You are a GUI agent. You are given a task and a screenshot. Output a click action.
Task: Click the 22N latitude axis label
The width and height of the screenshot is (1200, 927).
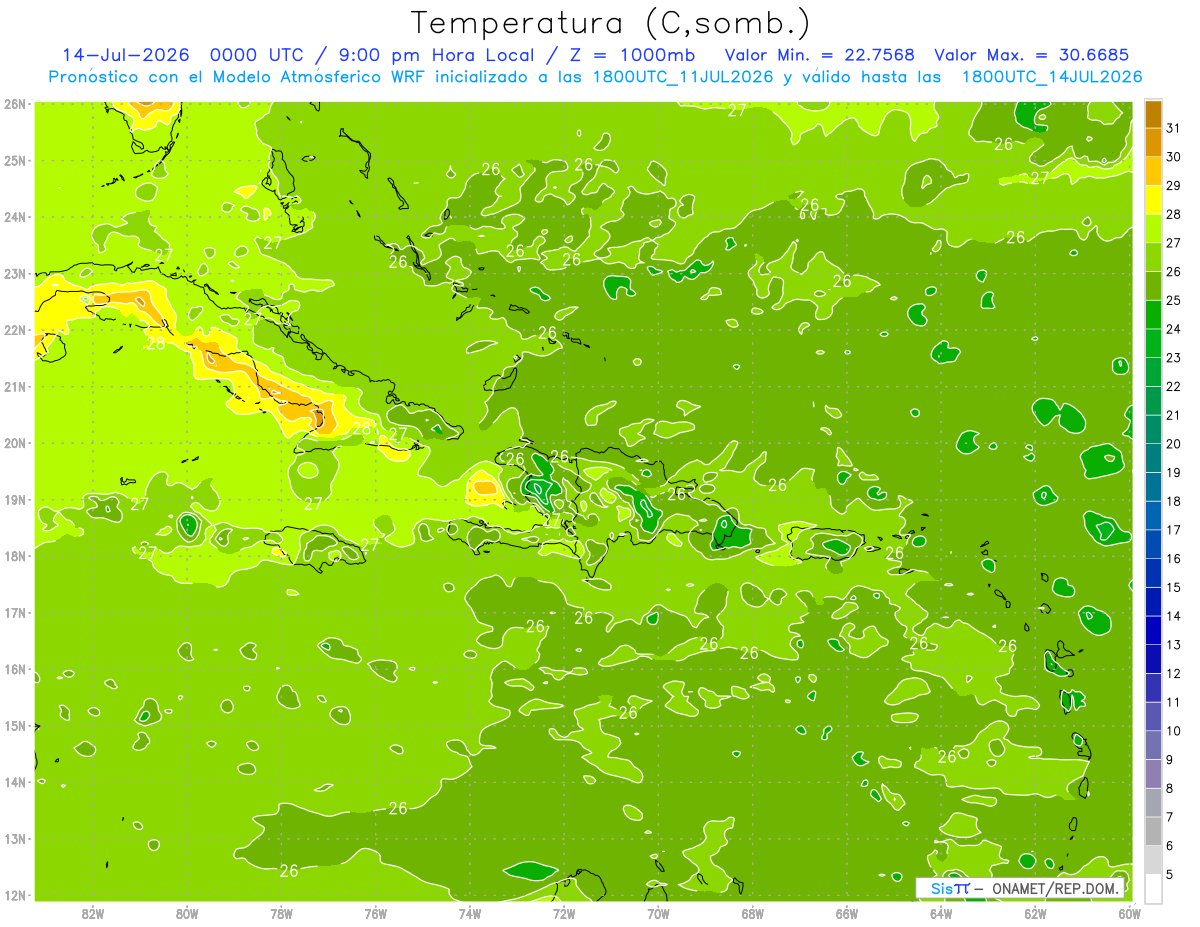[14, 330]
